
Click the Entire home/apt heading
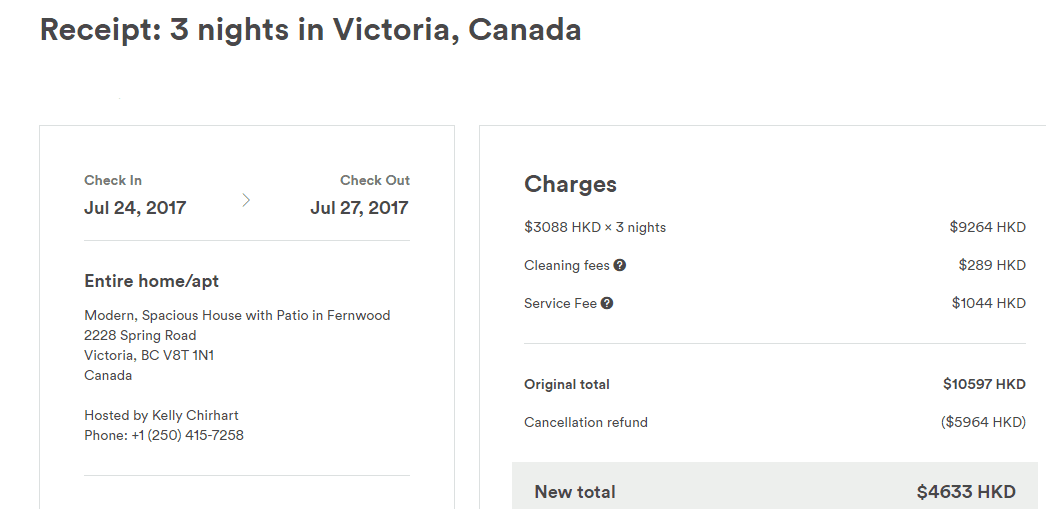pos(151,281)
